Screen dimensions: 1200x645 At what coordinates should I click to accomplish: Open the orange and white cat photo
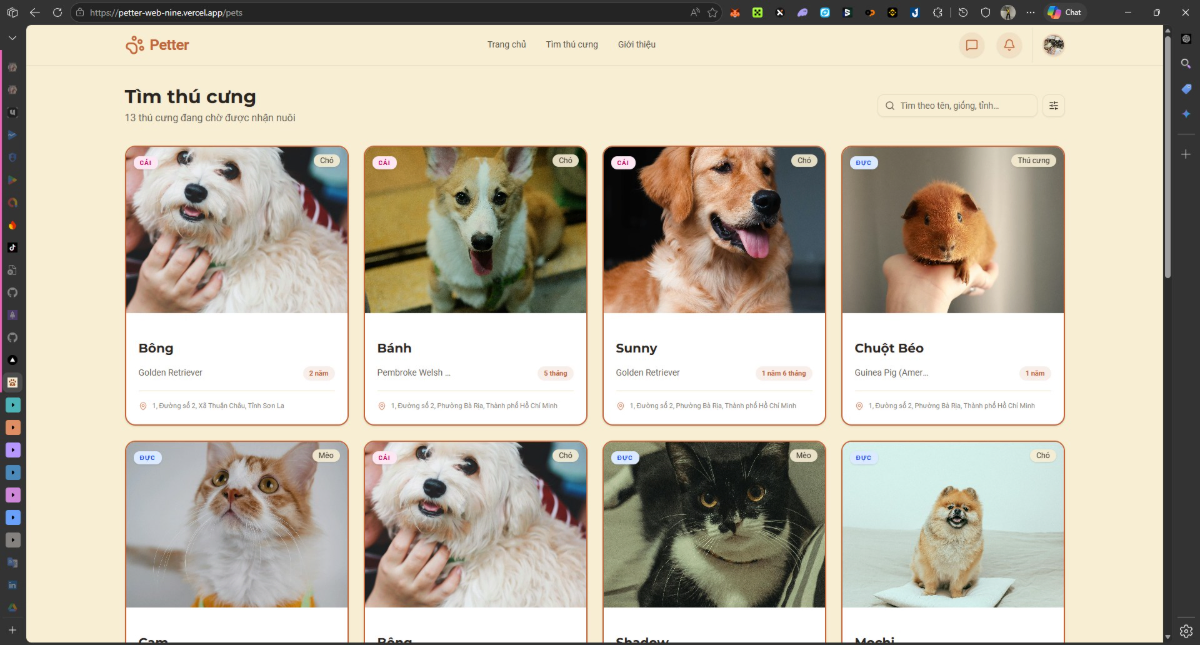tap(237, 525)
